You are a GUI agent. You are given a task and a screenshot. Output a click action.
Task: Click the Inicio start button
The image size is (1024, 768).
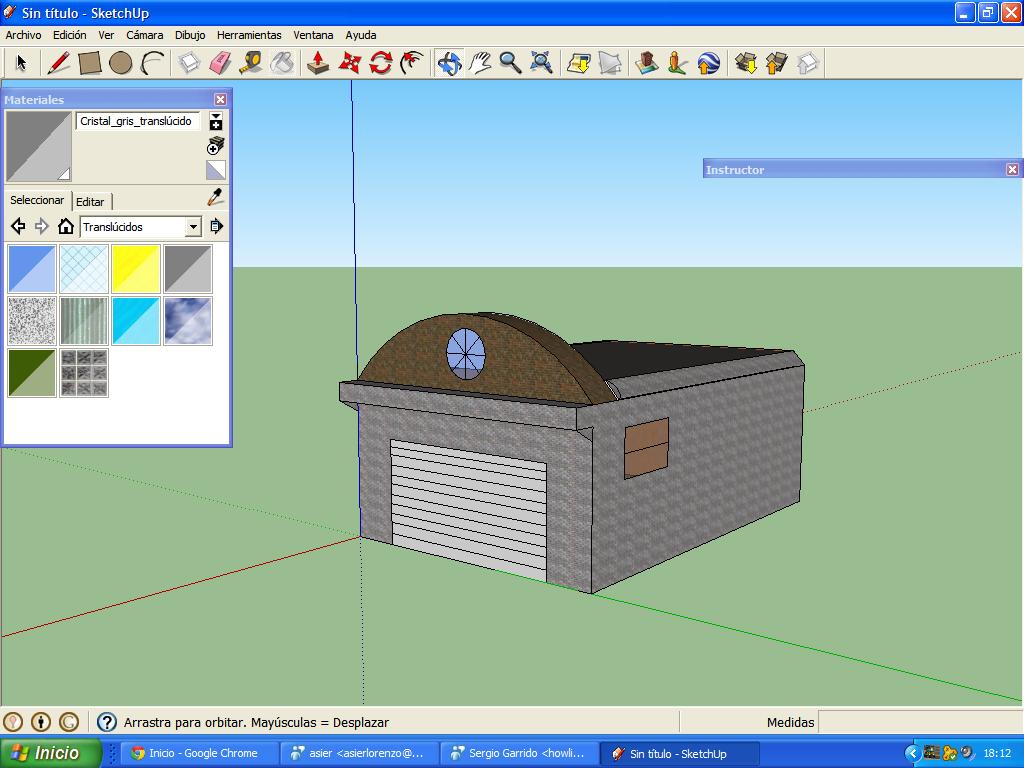tap(51, 753)
